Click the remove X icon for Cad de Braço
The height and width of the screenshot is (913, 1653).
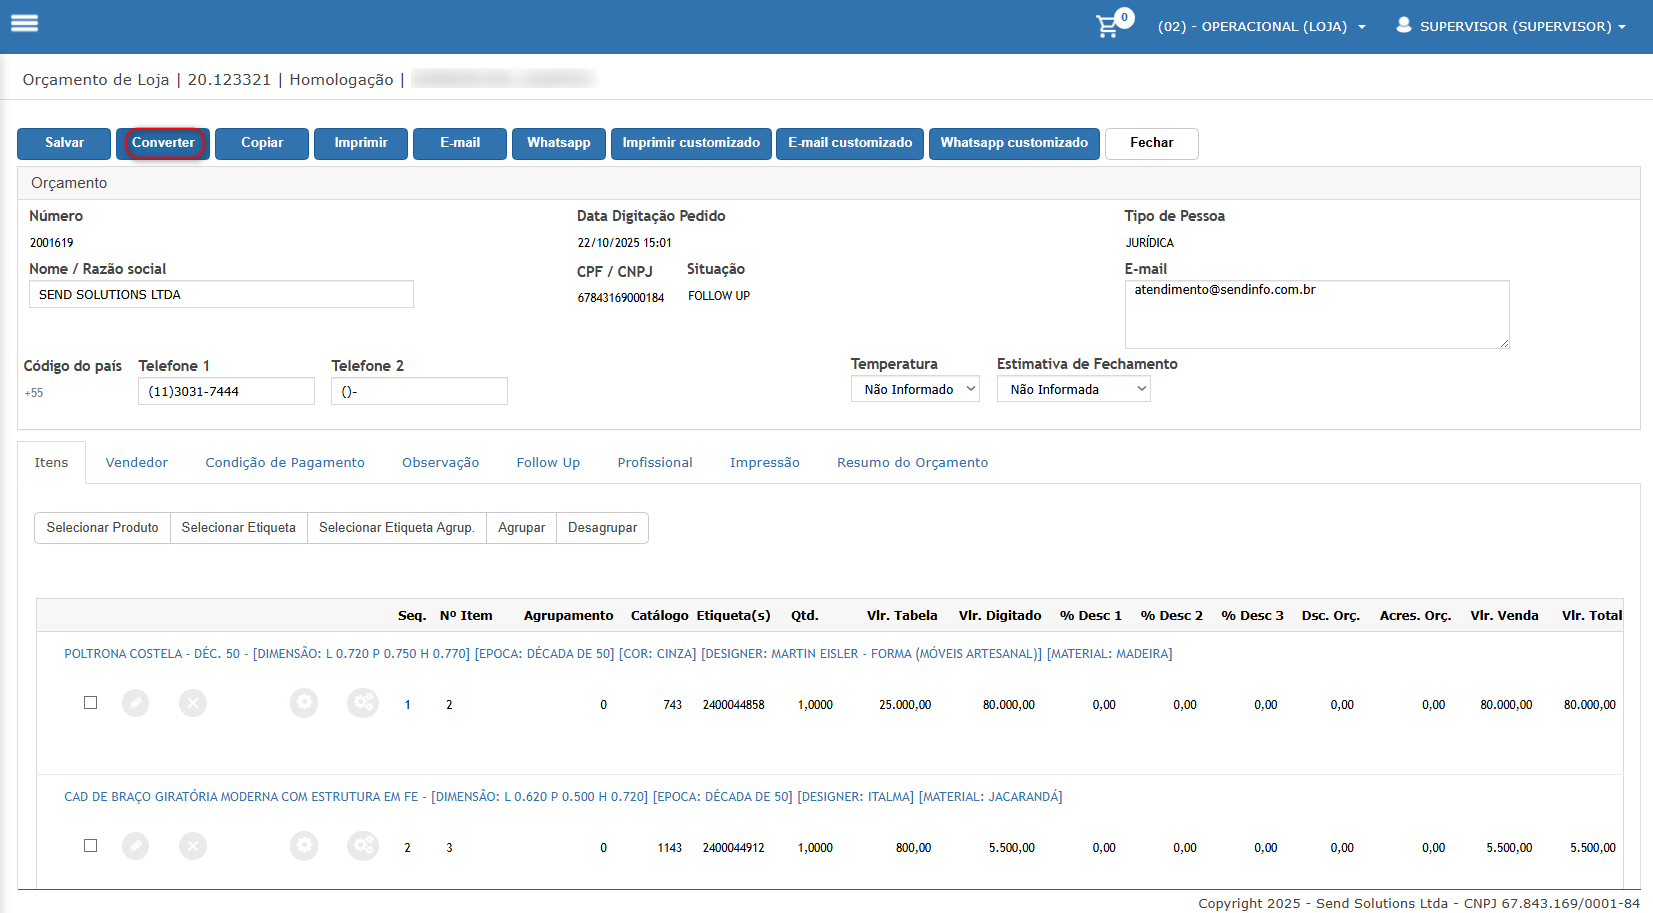(x=193, y=846)
